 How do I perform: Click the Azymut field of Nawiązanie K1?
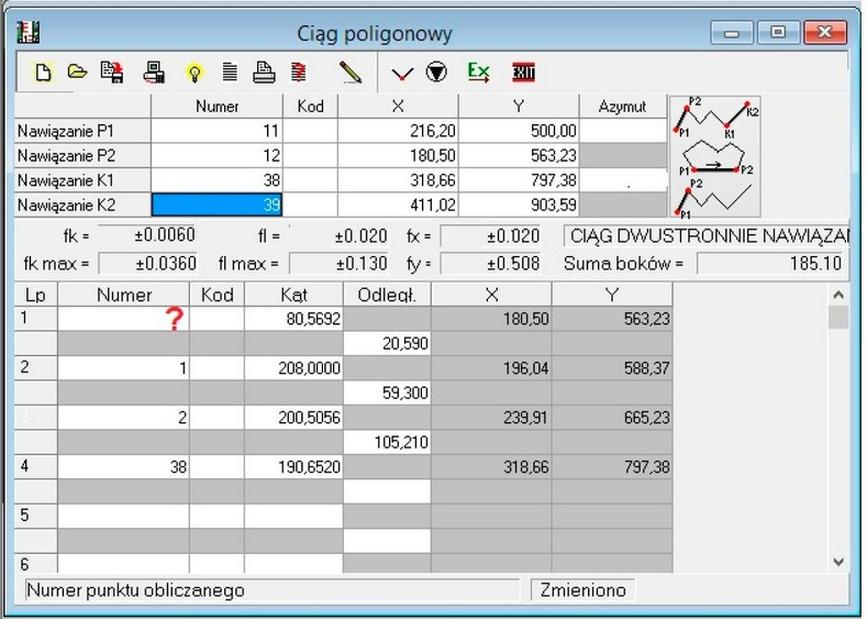(622, 180)
